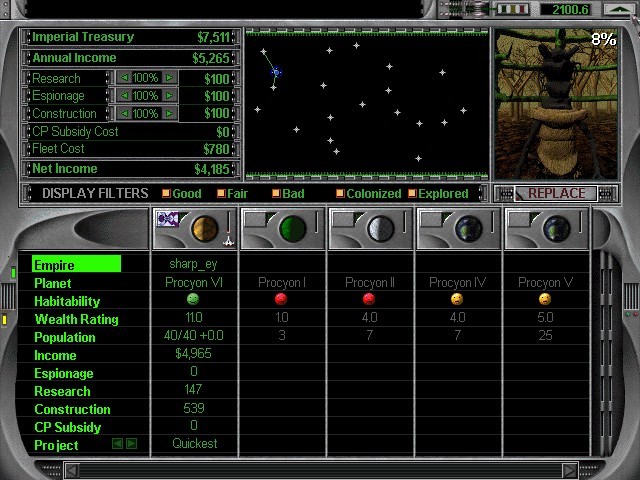Increase Research spending with right arrow
This screenshot has height=480, width=640.
click(170, 78)
